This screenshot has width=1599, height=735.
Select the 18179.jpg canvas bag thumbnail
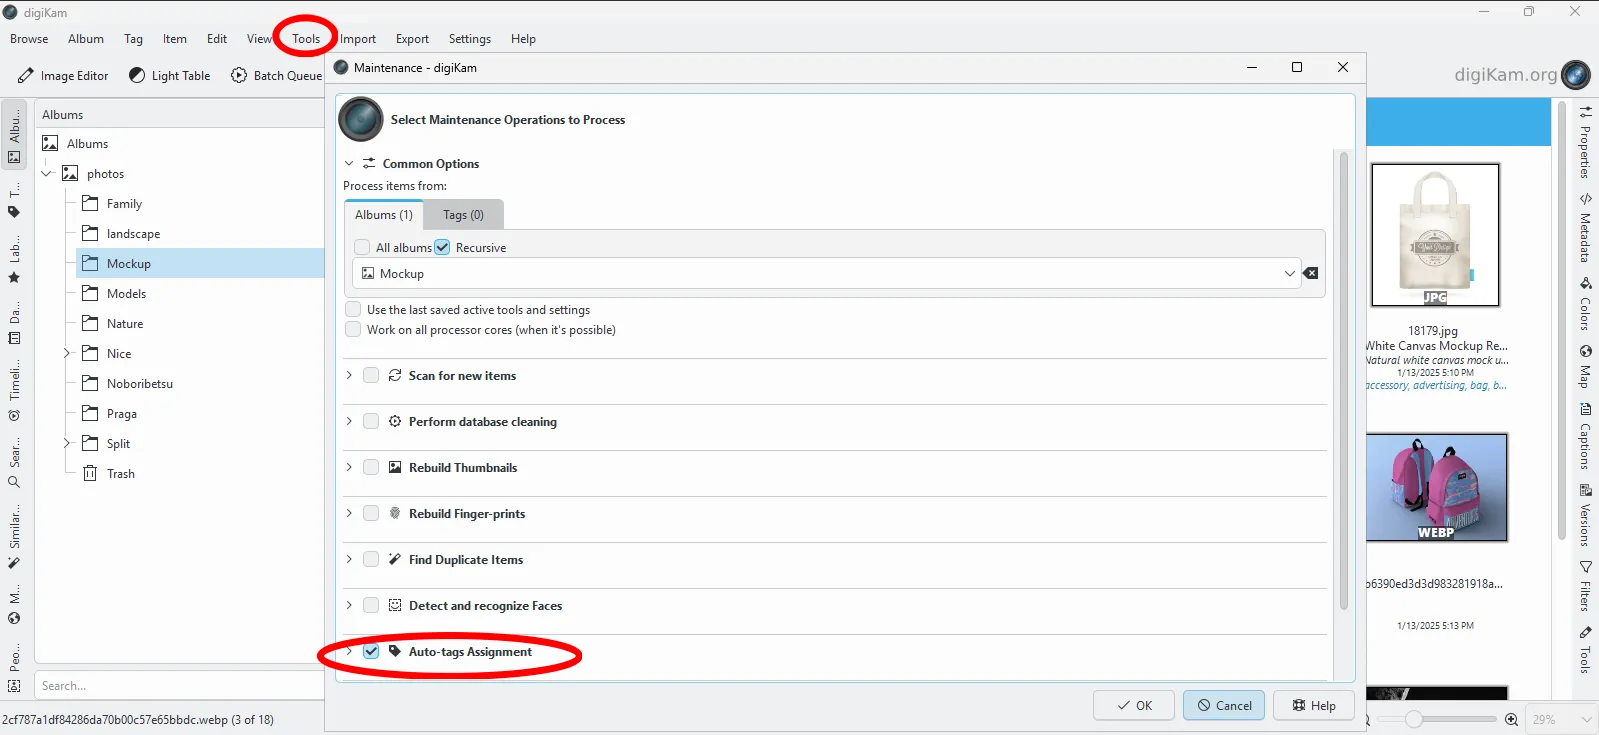pyautogui.click(x=1435, y=235)
